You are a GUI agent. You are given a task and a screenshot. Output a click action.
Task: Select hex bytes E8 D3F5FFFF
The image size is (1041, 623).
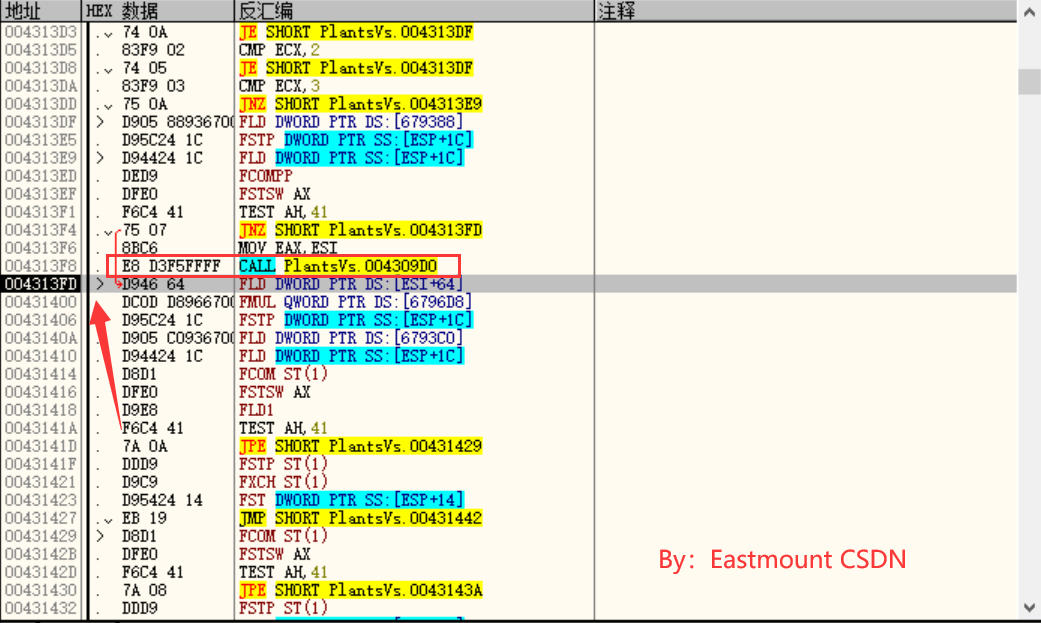pyautogui.click(x=171, y=266)
